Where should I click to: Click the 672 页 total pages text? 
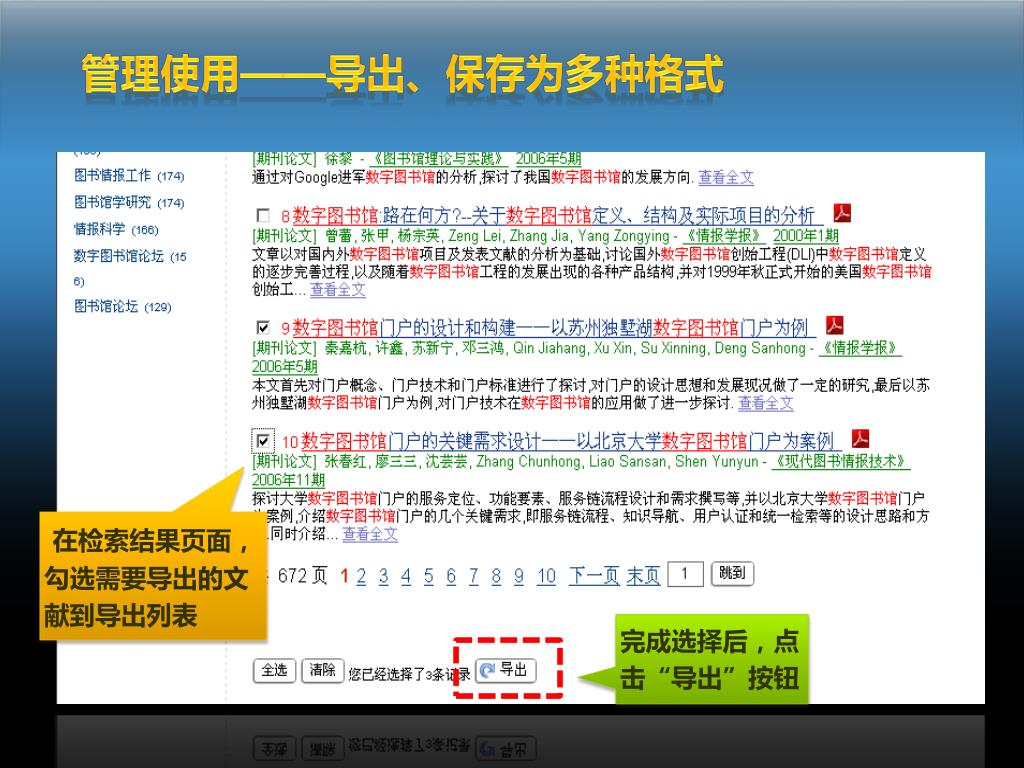302,575
